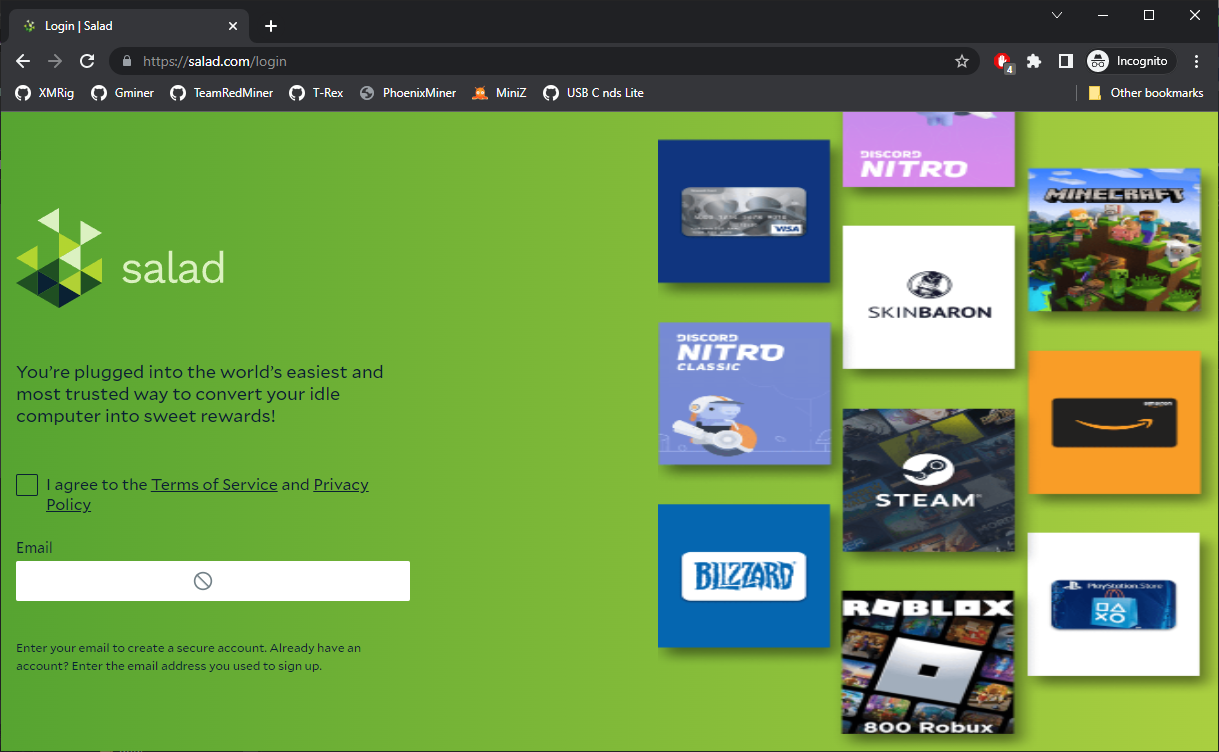The image size is (1219, 752).
Task: Check the agree to Terms checkbox
Action: click(27, 485)
